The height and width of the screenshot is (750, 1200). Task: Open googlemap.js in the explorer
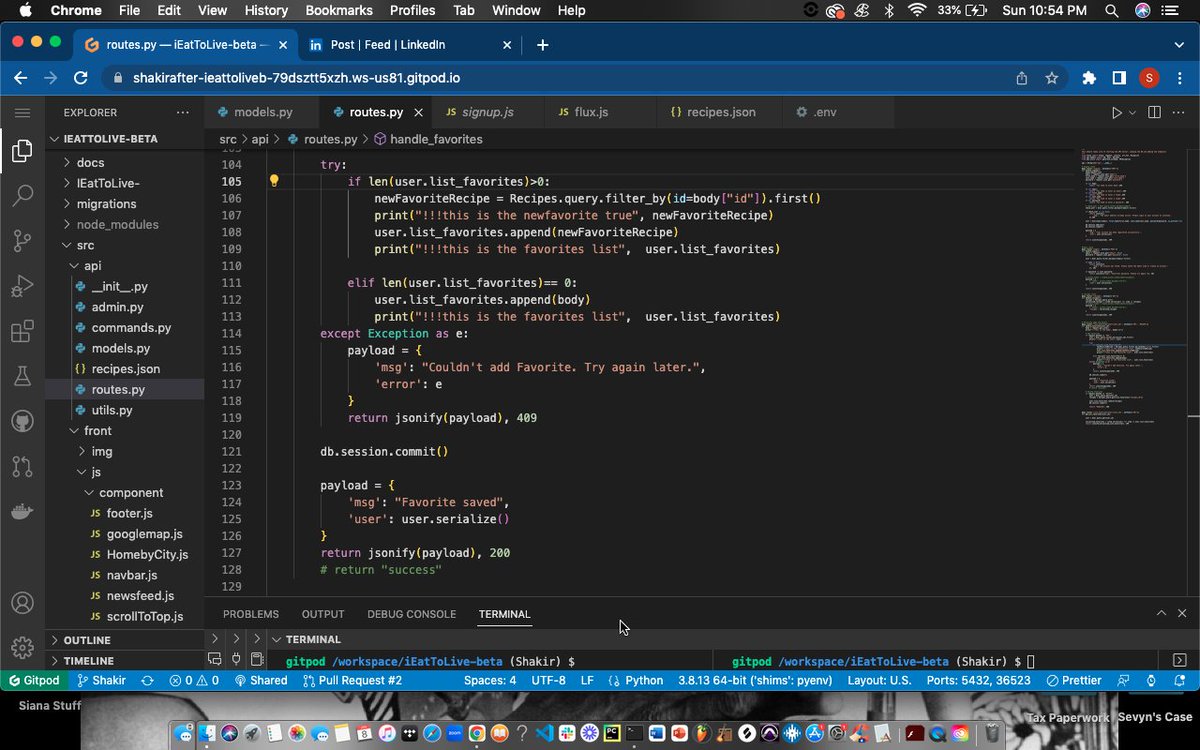click(x=144, y=534)
